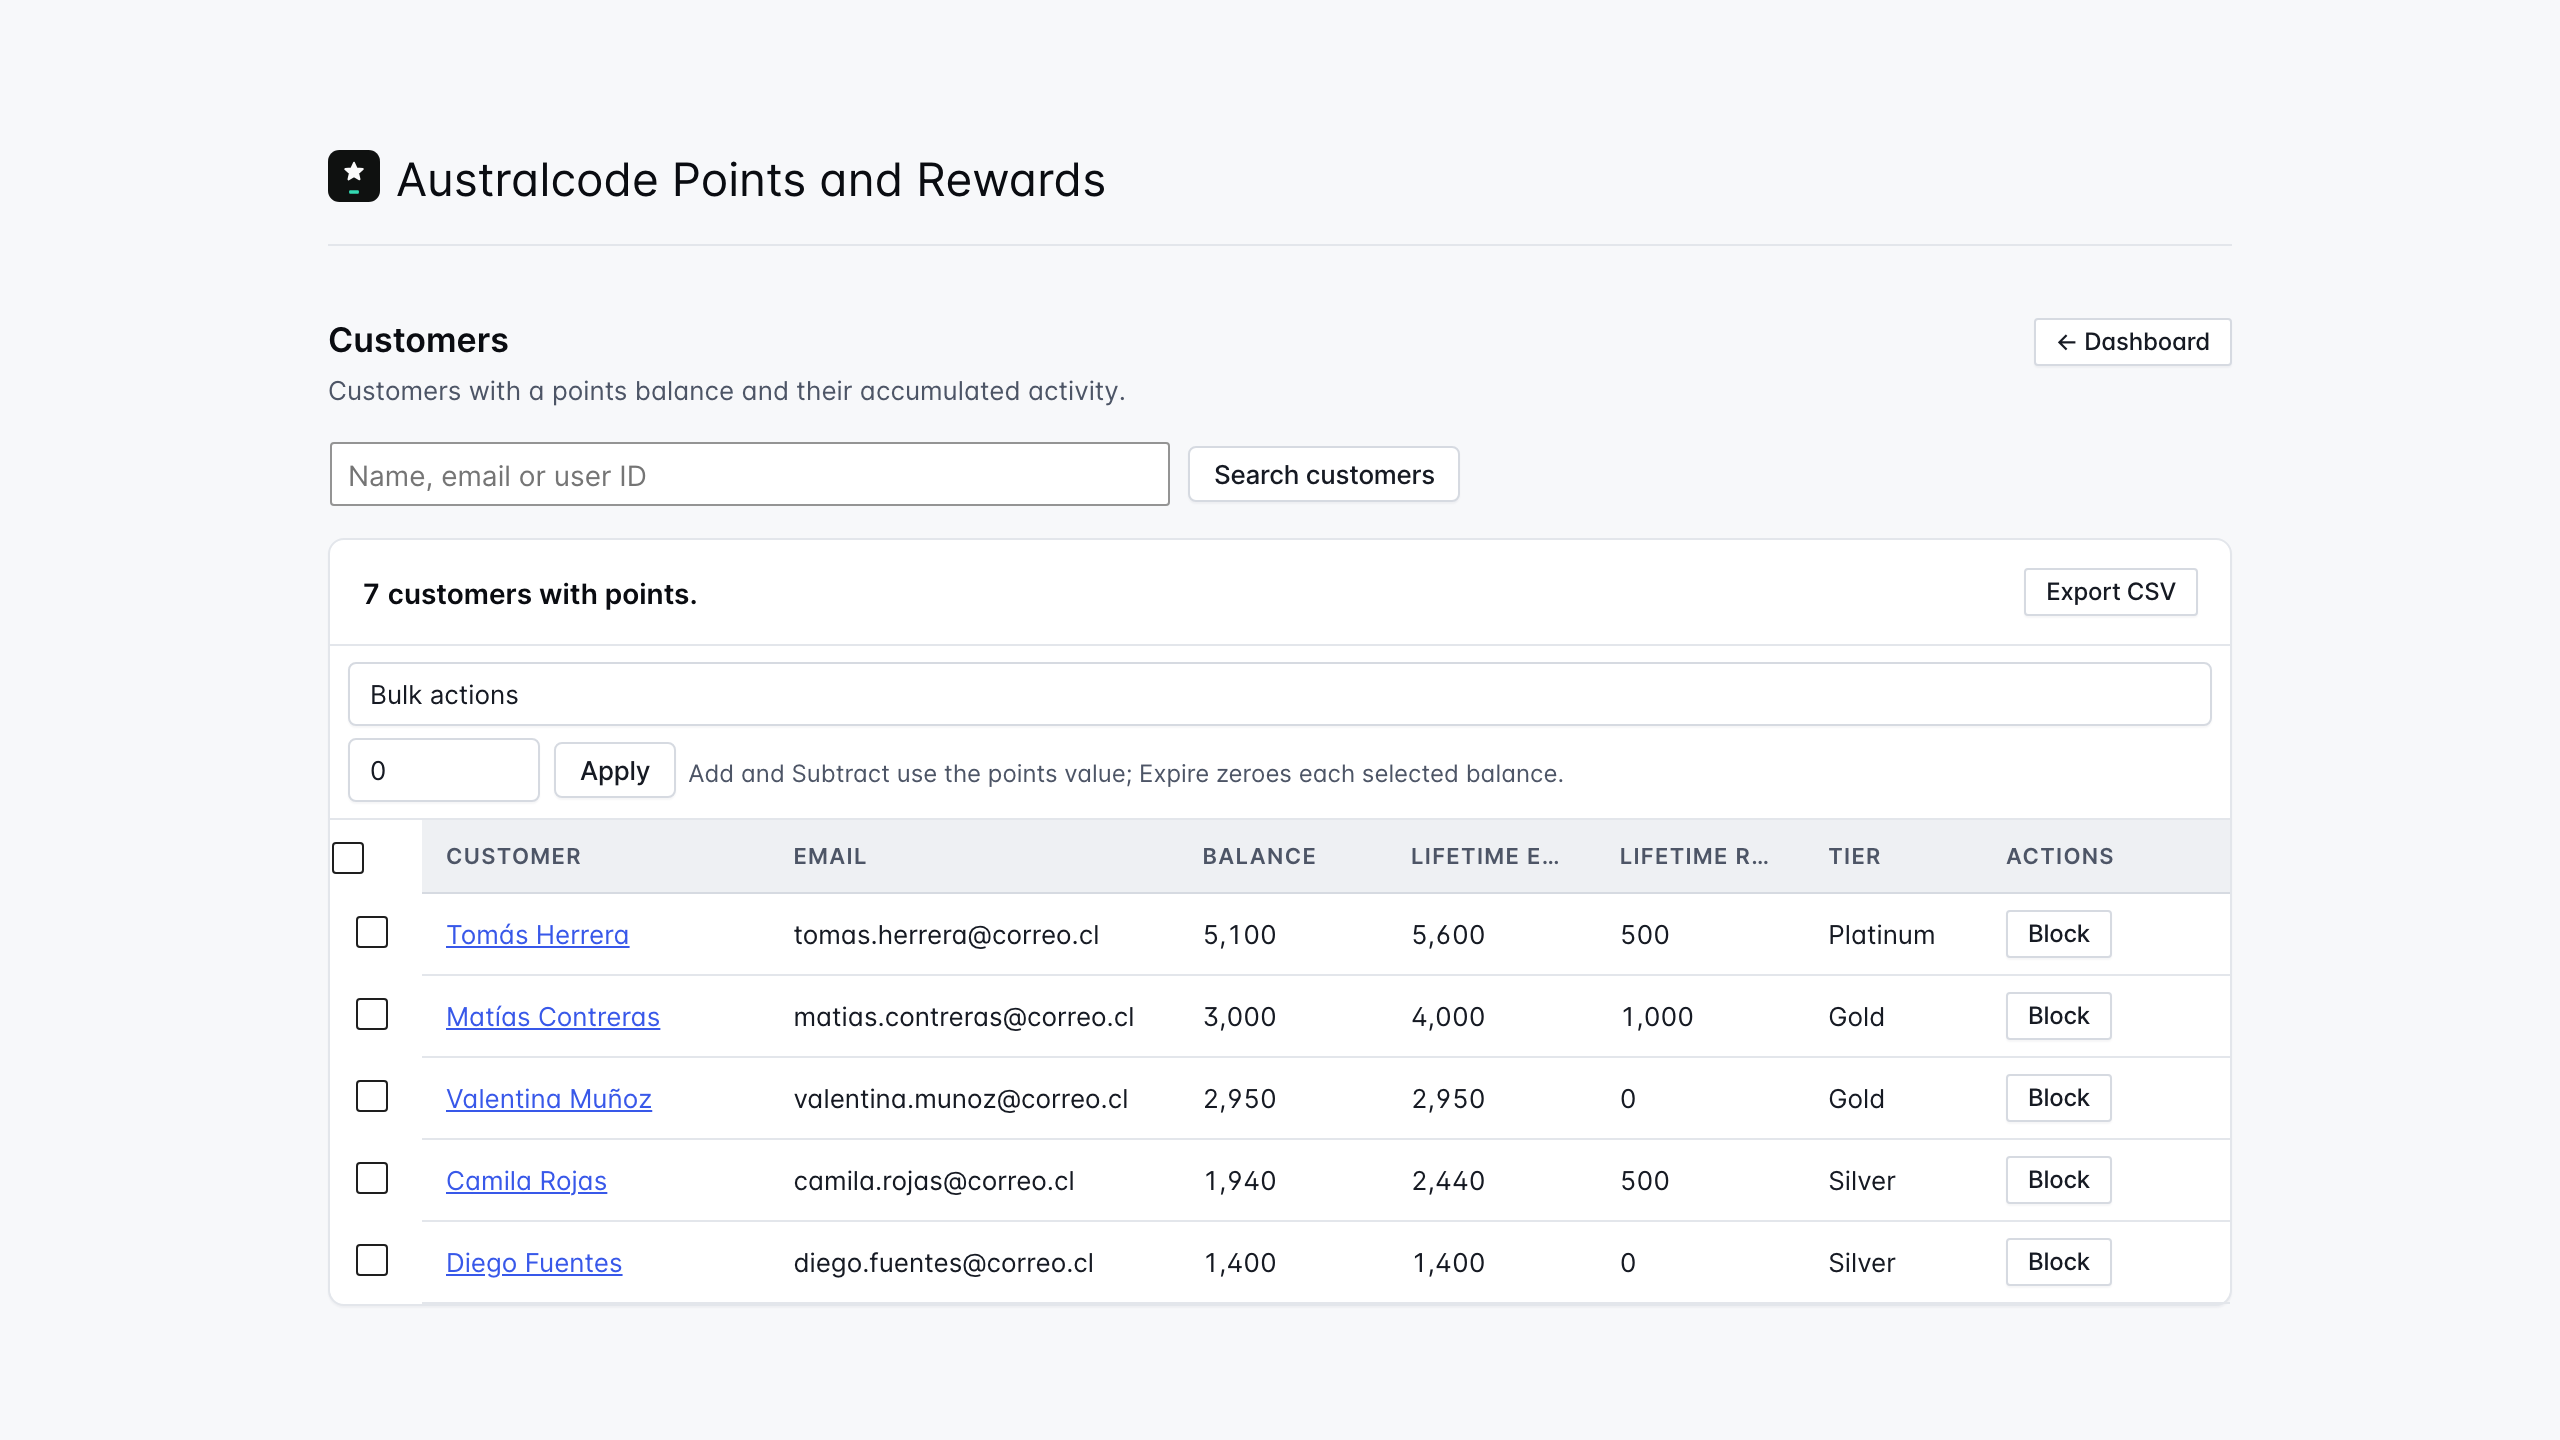Block Valentina Muñoz
The image size is (2560, 1440).
(2058, 1098)
